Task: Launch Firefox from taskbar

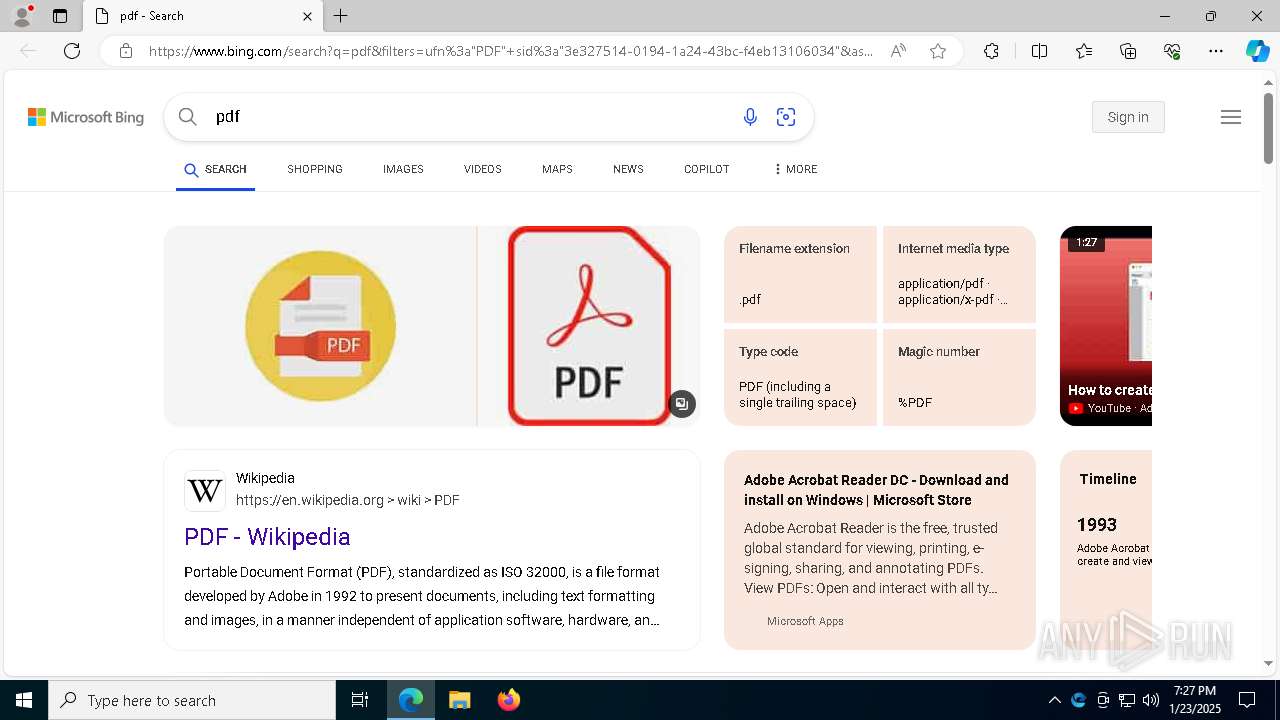Action: [x=508, y=700]
